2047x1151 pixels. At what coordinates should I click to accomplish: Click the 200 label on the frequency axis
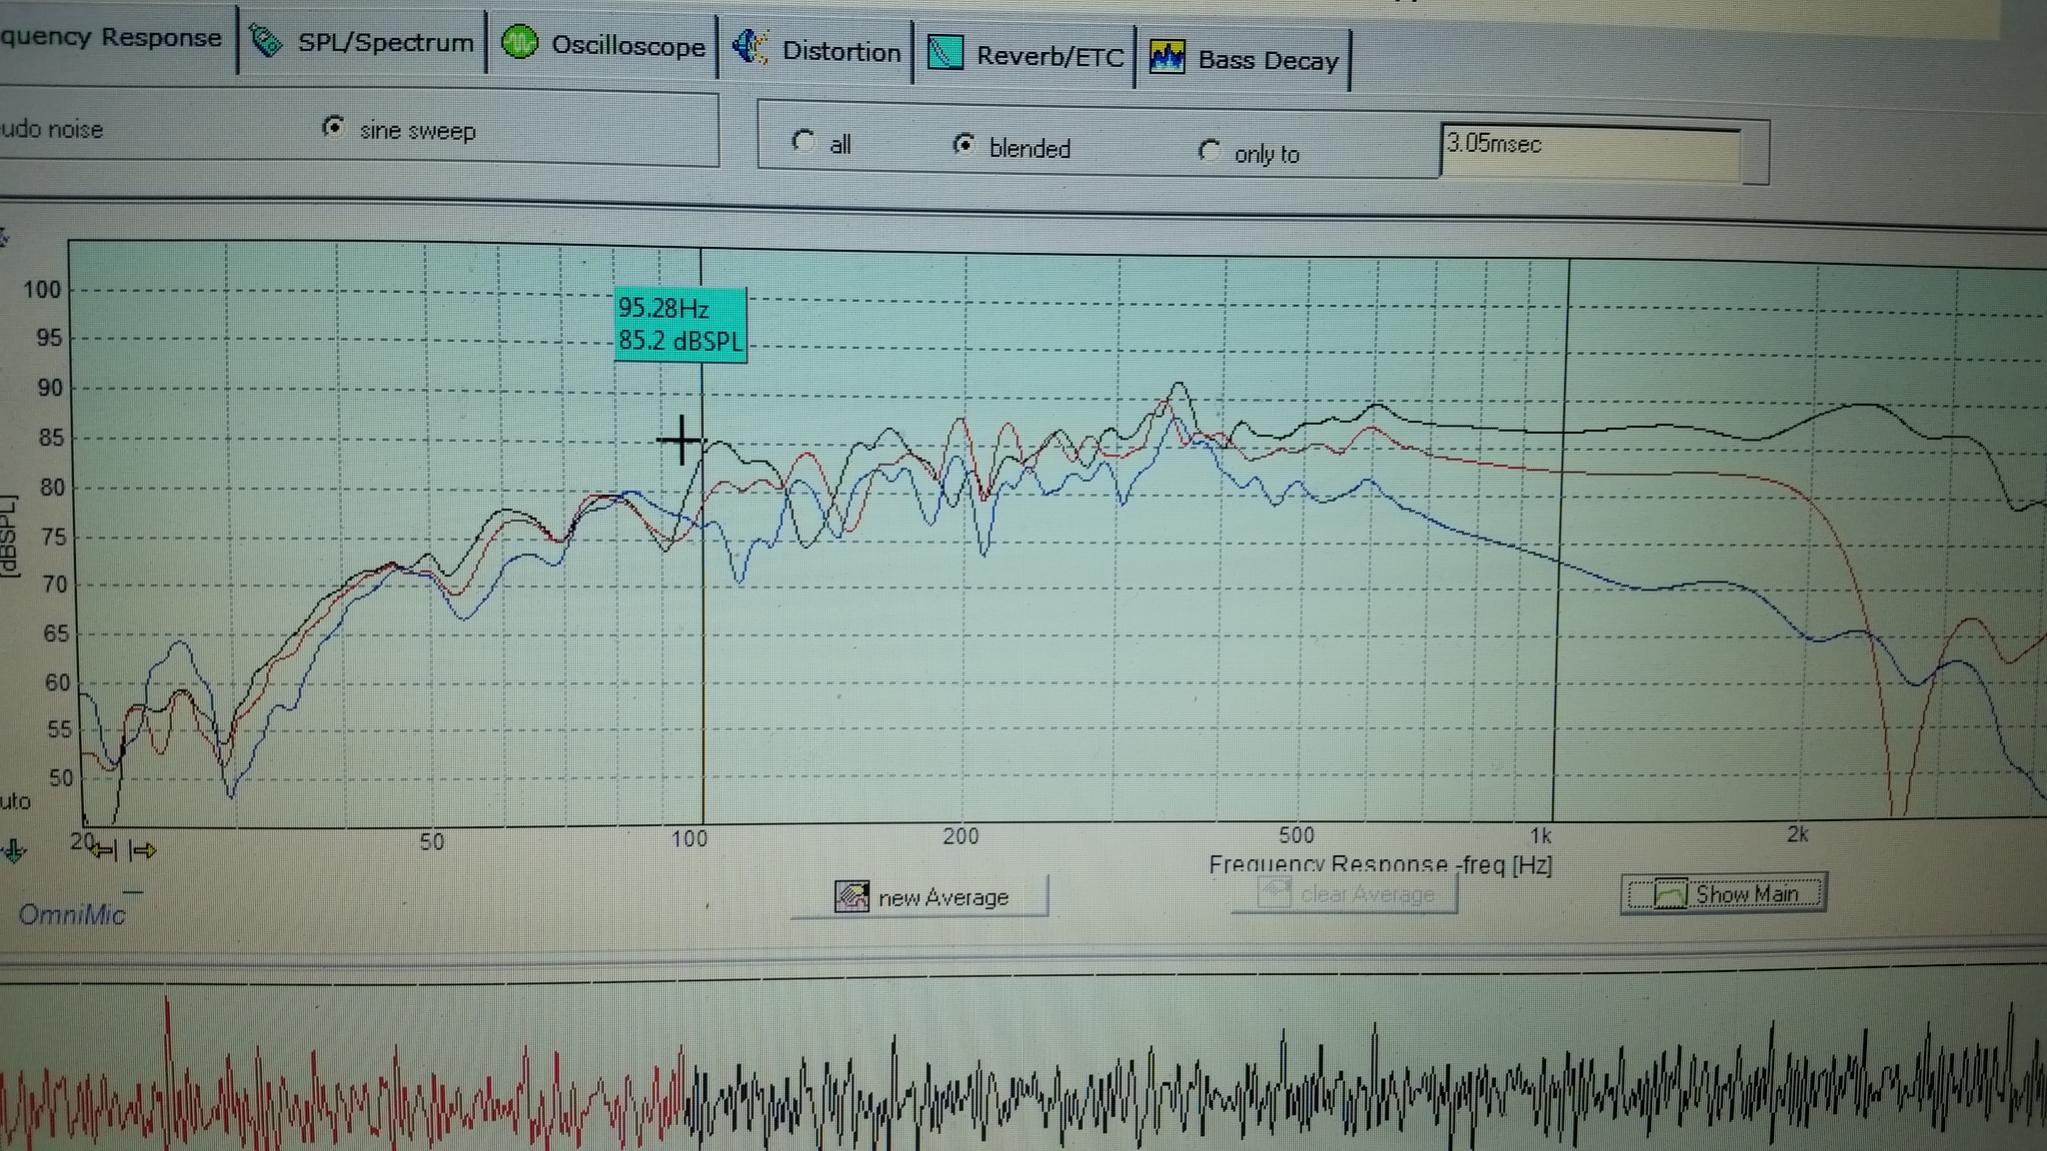(x=961, y=836)
